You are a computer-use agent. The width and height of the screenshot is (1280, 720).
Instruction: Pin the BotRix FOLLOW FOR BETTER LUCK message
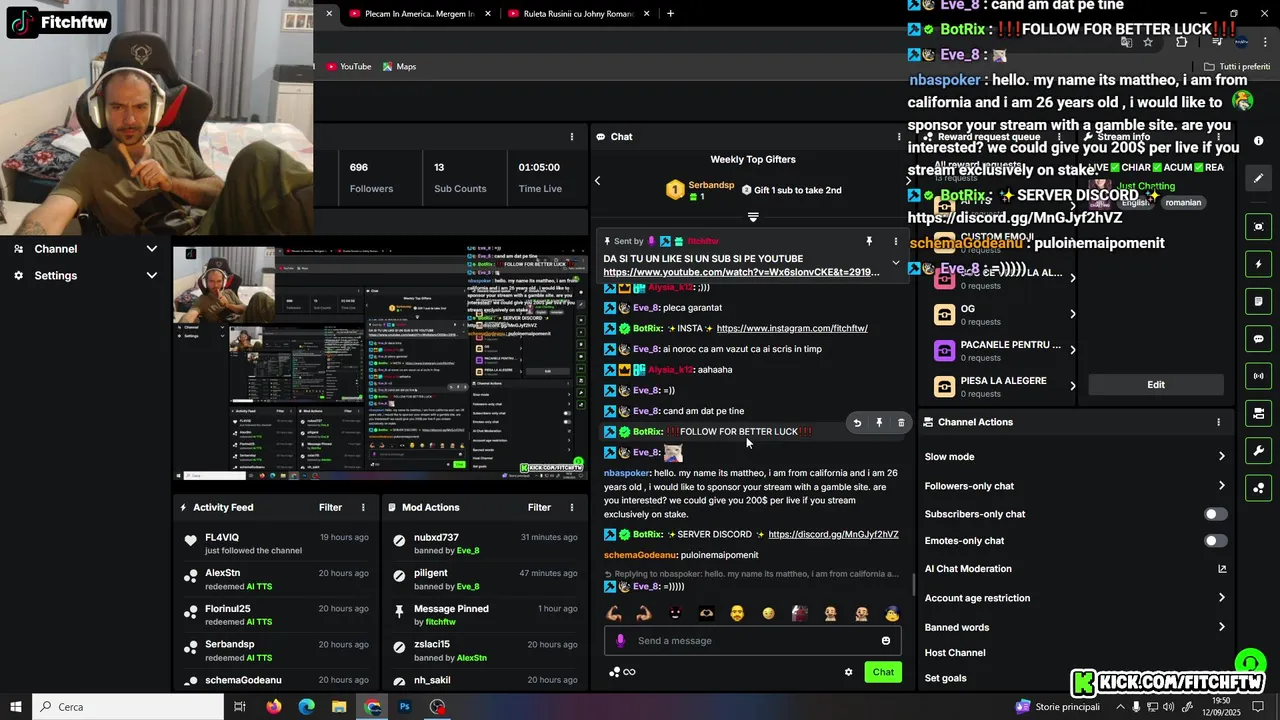point(879,423)
